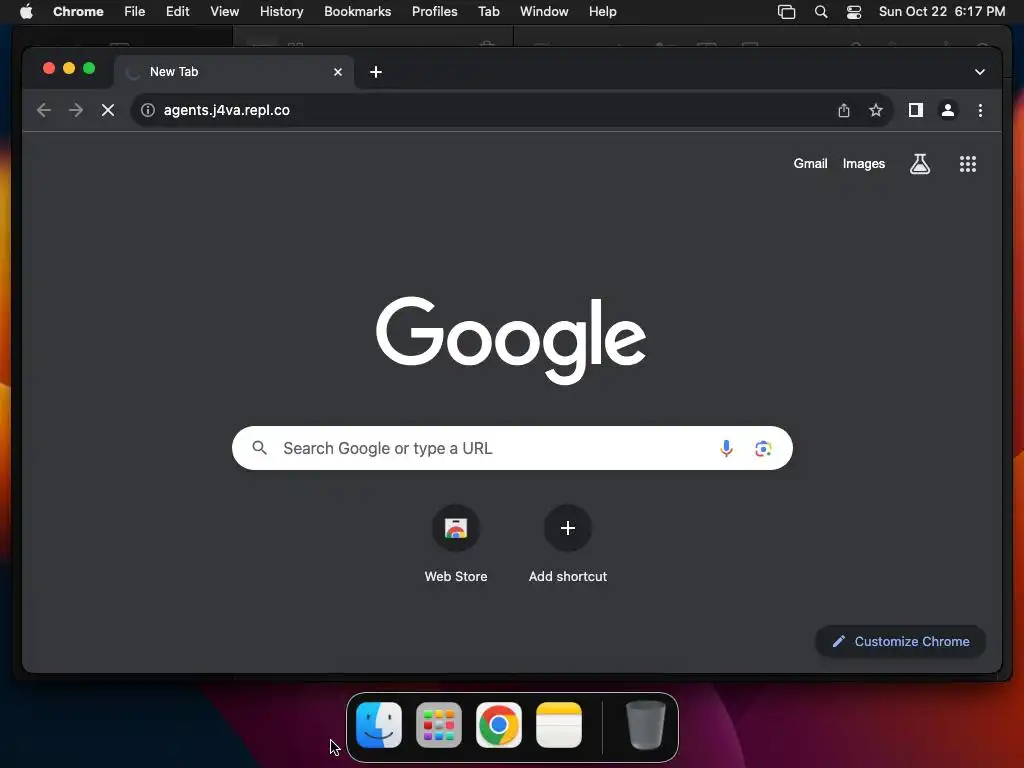Open the Edit menu
The height and width of the screenshot is (768, 1024).
click(x=178, y=12)
